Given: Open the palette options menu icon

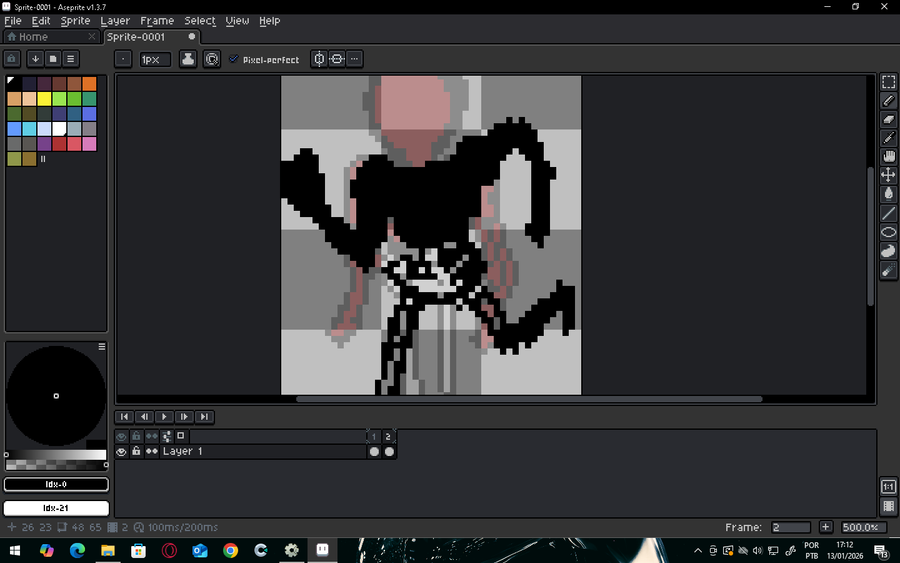Looking at the screenshot, I should click(71, 59).
